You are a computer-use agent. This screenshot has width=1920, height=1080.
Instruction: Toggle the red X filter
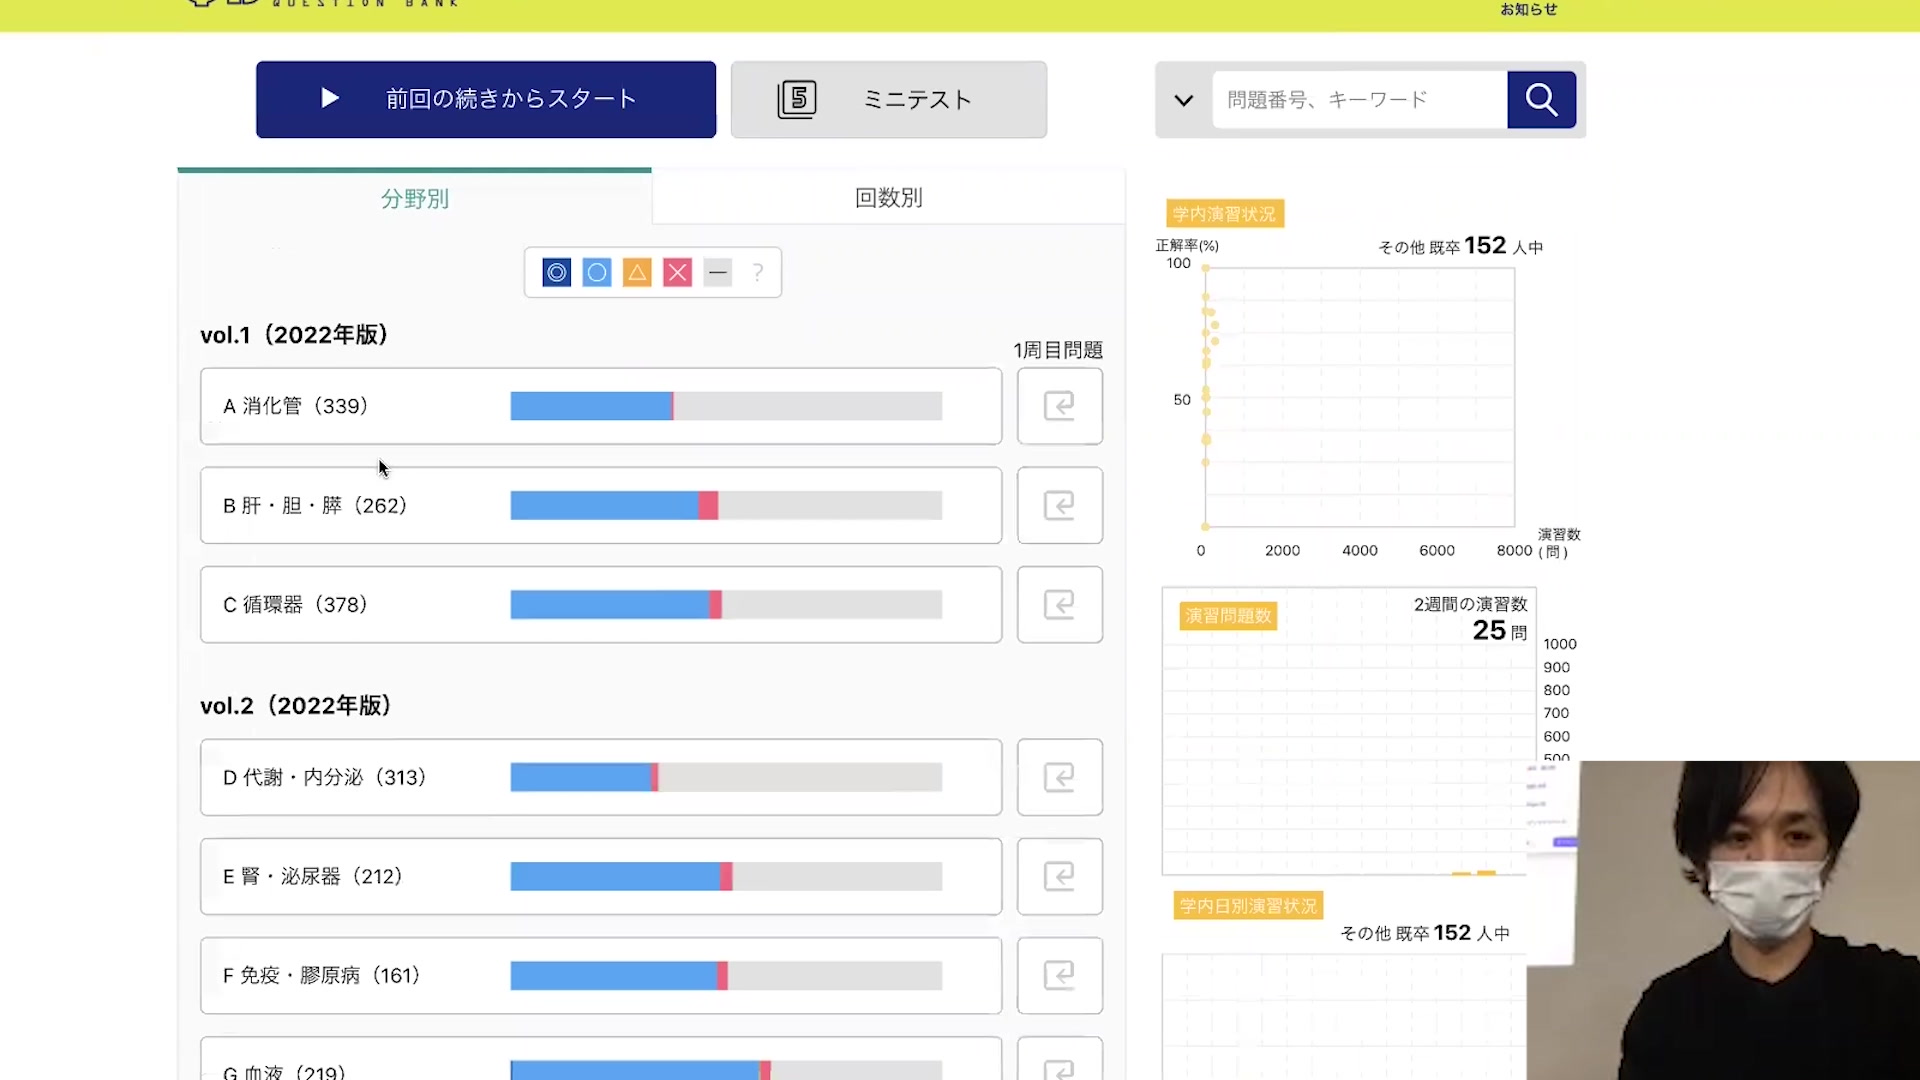677,272
